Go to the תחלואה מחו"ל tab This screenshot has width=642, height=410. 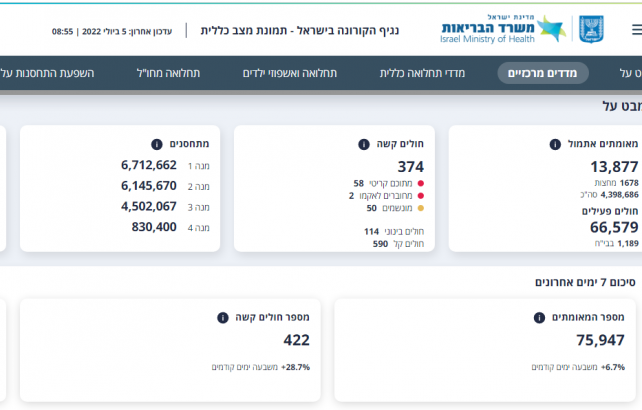click(x=174, y=73)
